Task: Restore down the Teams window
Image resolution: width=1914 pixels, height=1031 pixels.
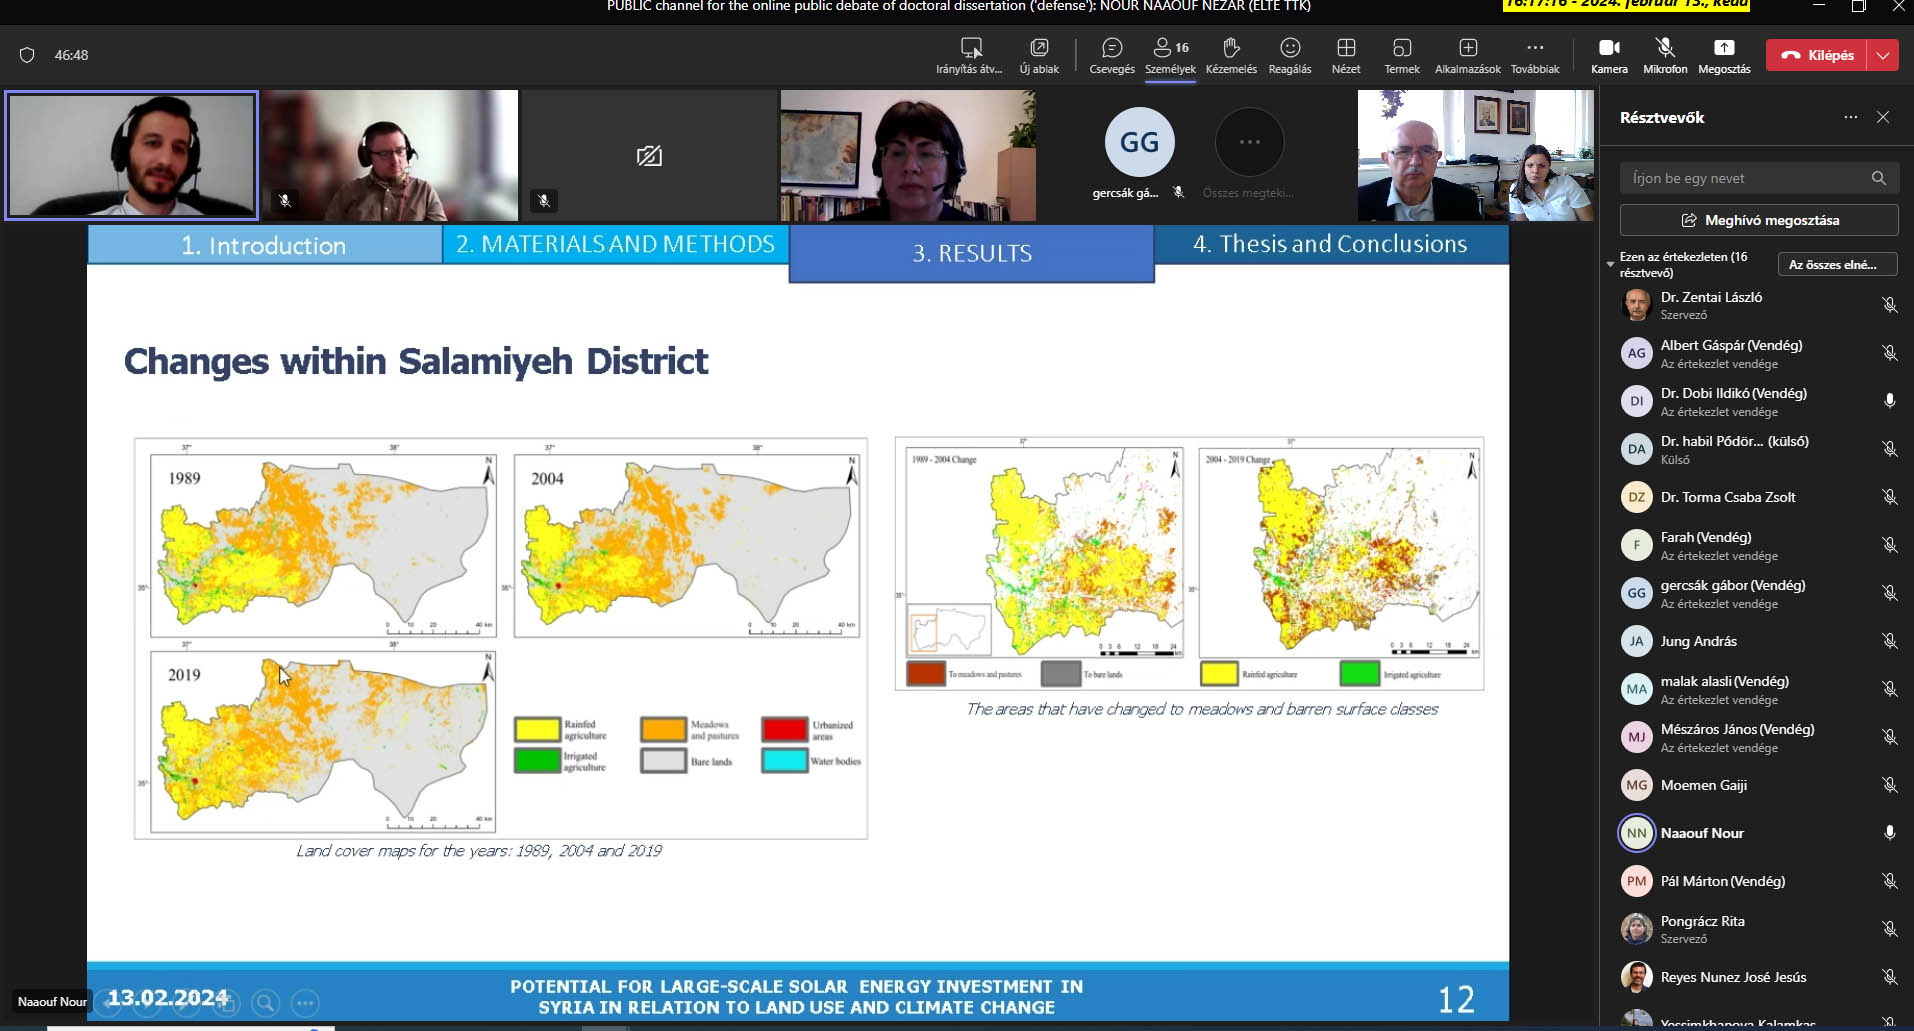Action: pyautogui.click(x=1858, y=6)
